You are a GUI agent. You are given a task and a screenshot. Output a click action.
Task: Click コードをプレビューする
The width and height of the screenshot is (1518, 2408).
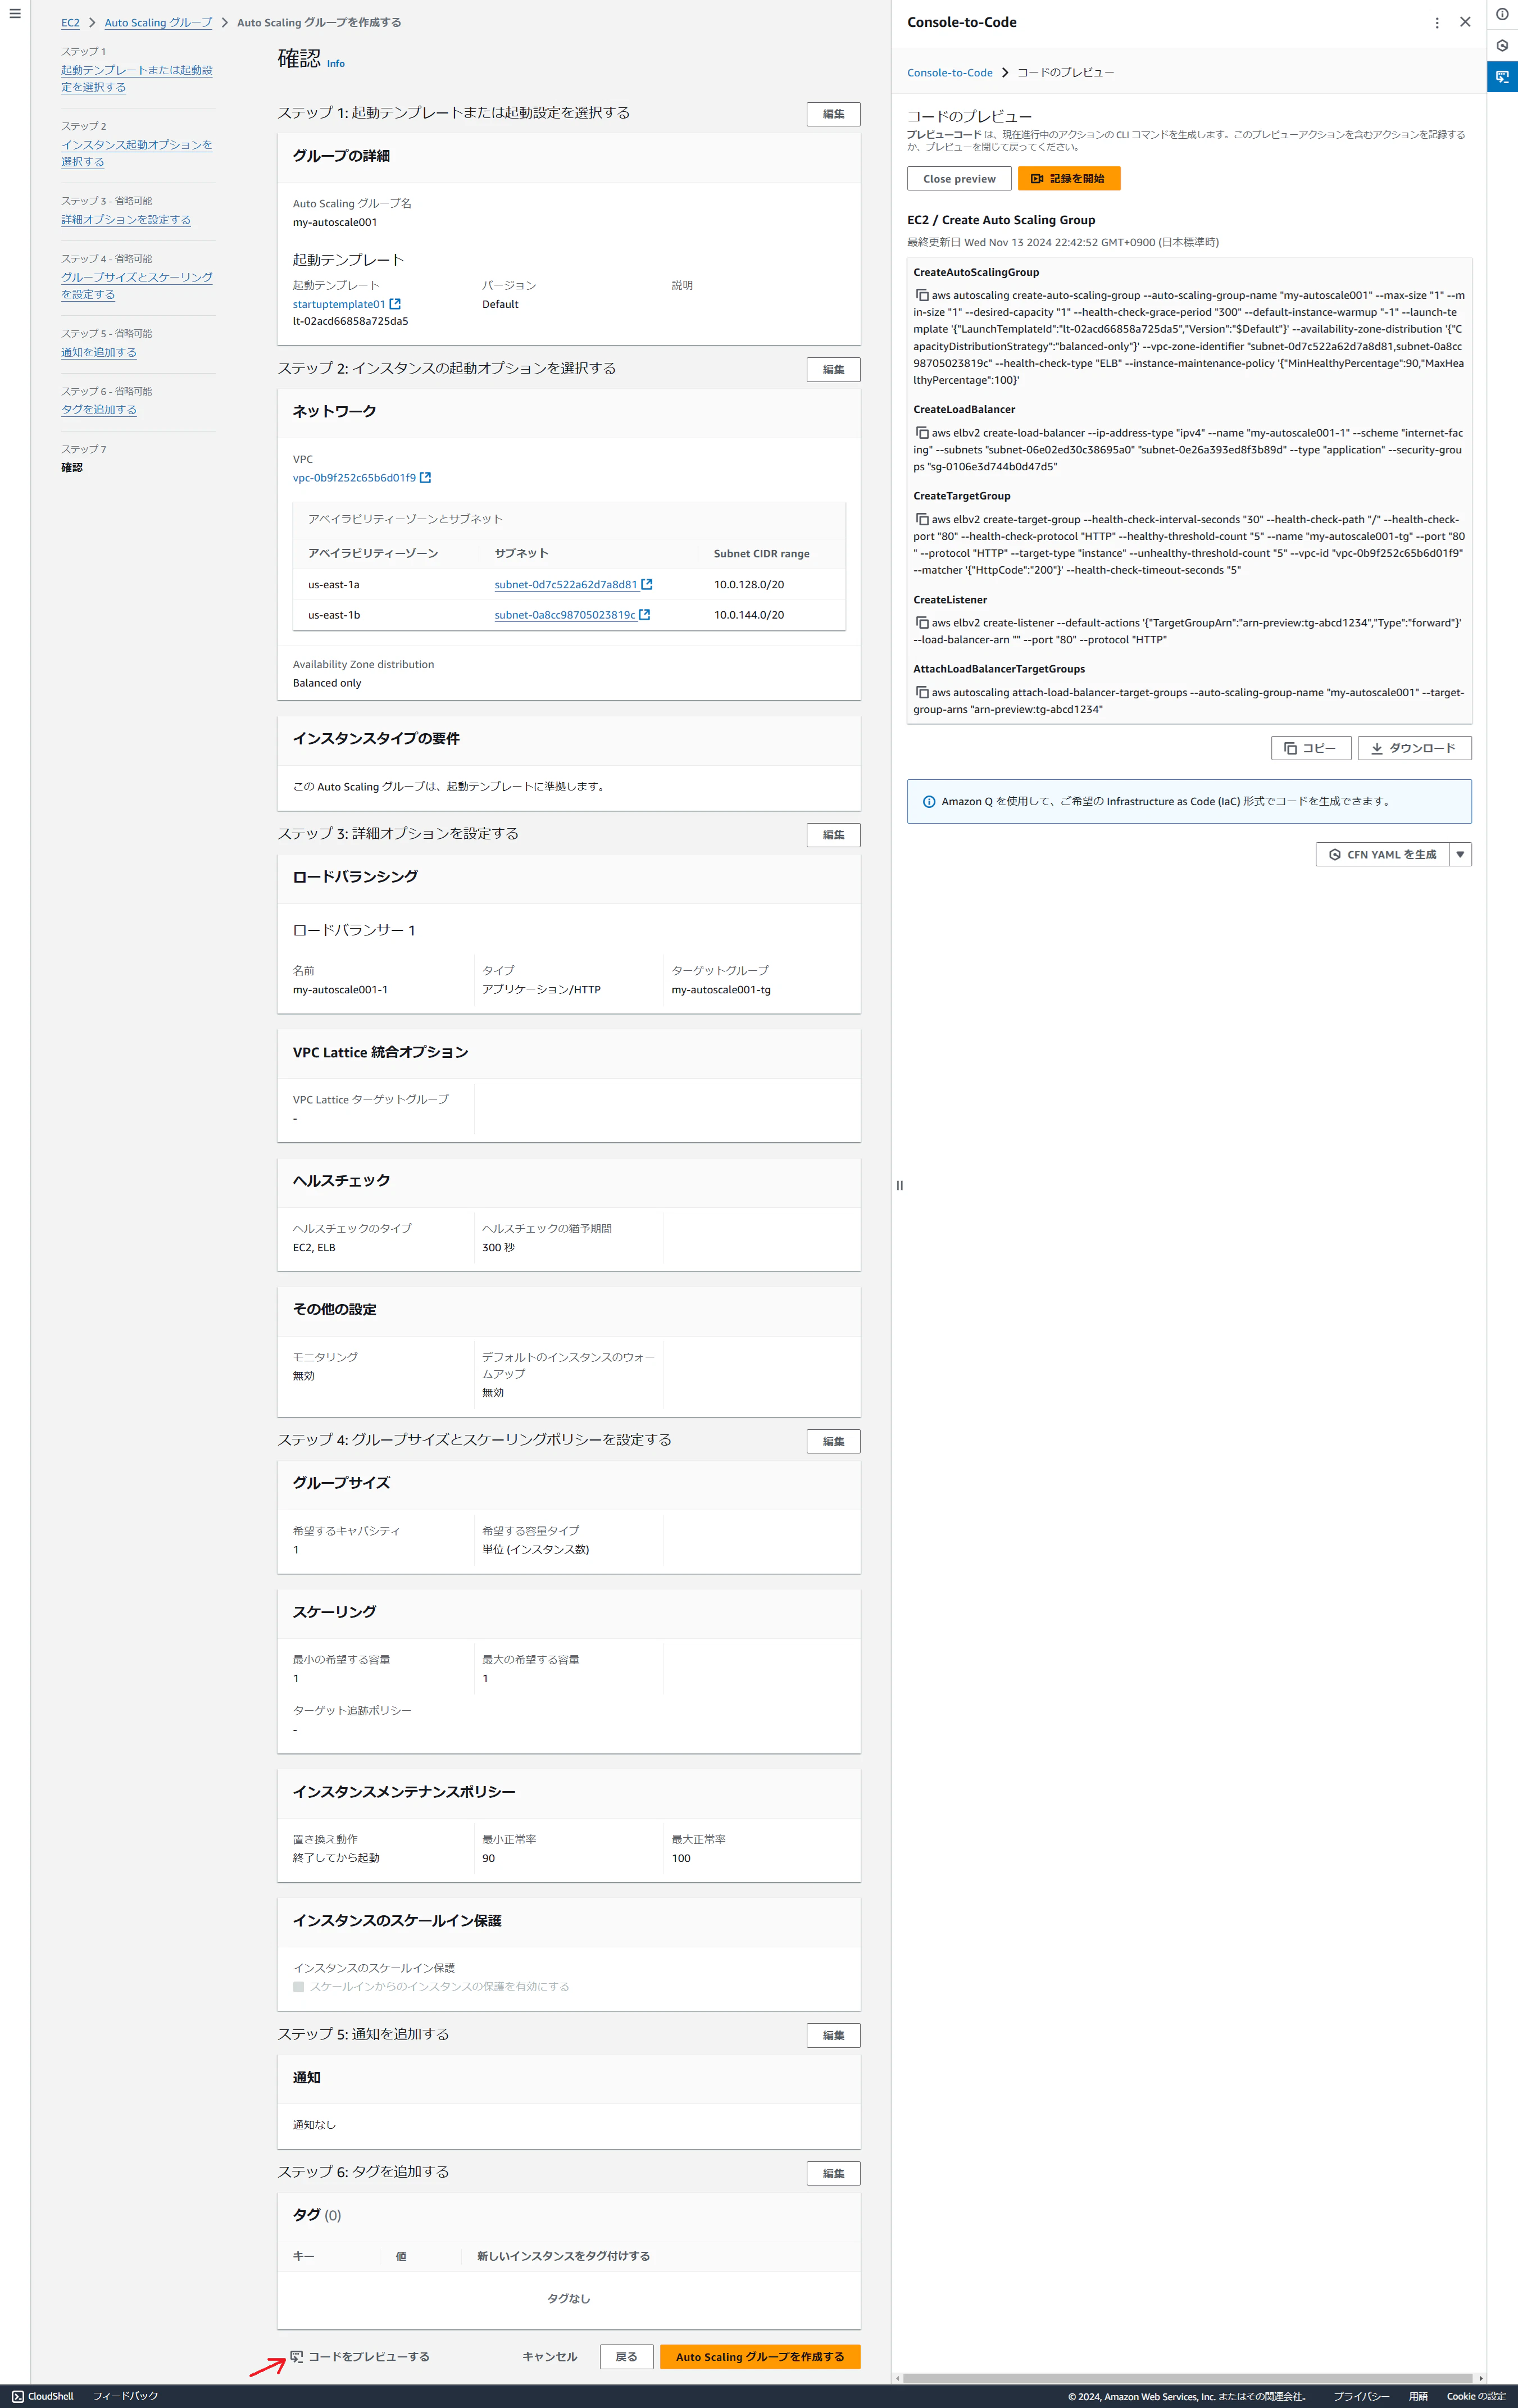click(361, 2357)
